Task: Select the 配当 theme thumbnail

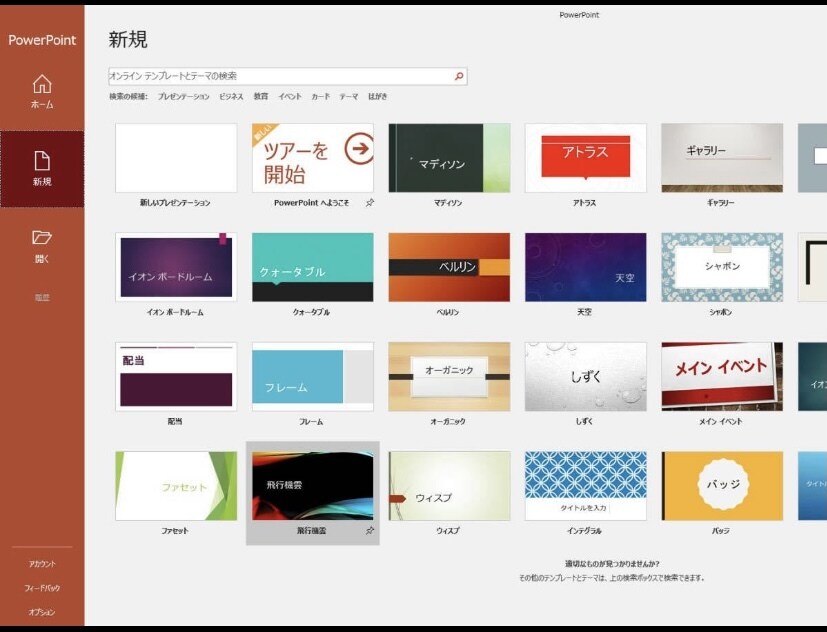Action: (176, 377)
